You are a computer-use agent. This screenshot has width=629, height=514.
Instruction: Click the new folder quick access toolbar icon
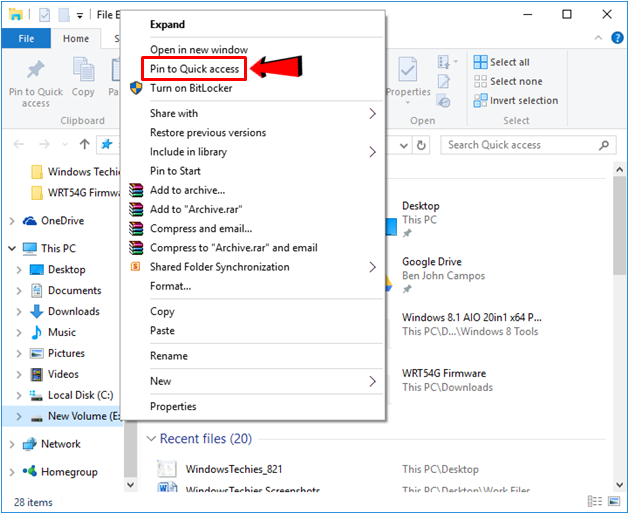64,15
